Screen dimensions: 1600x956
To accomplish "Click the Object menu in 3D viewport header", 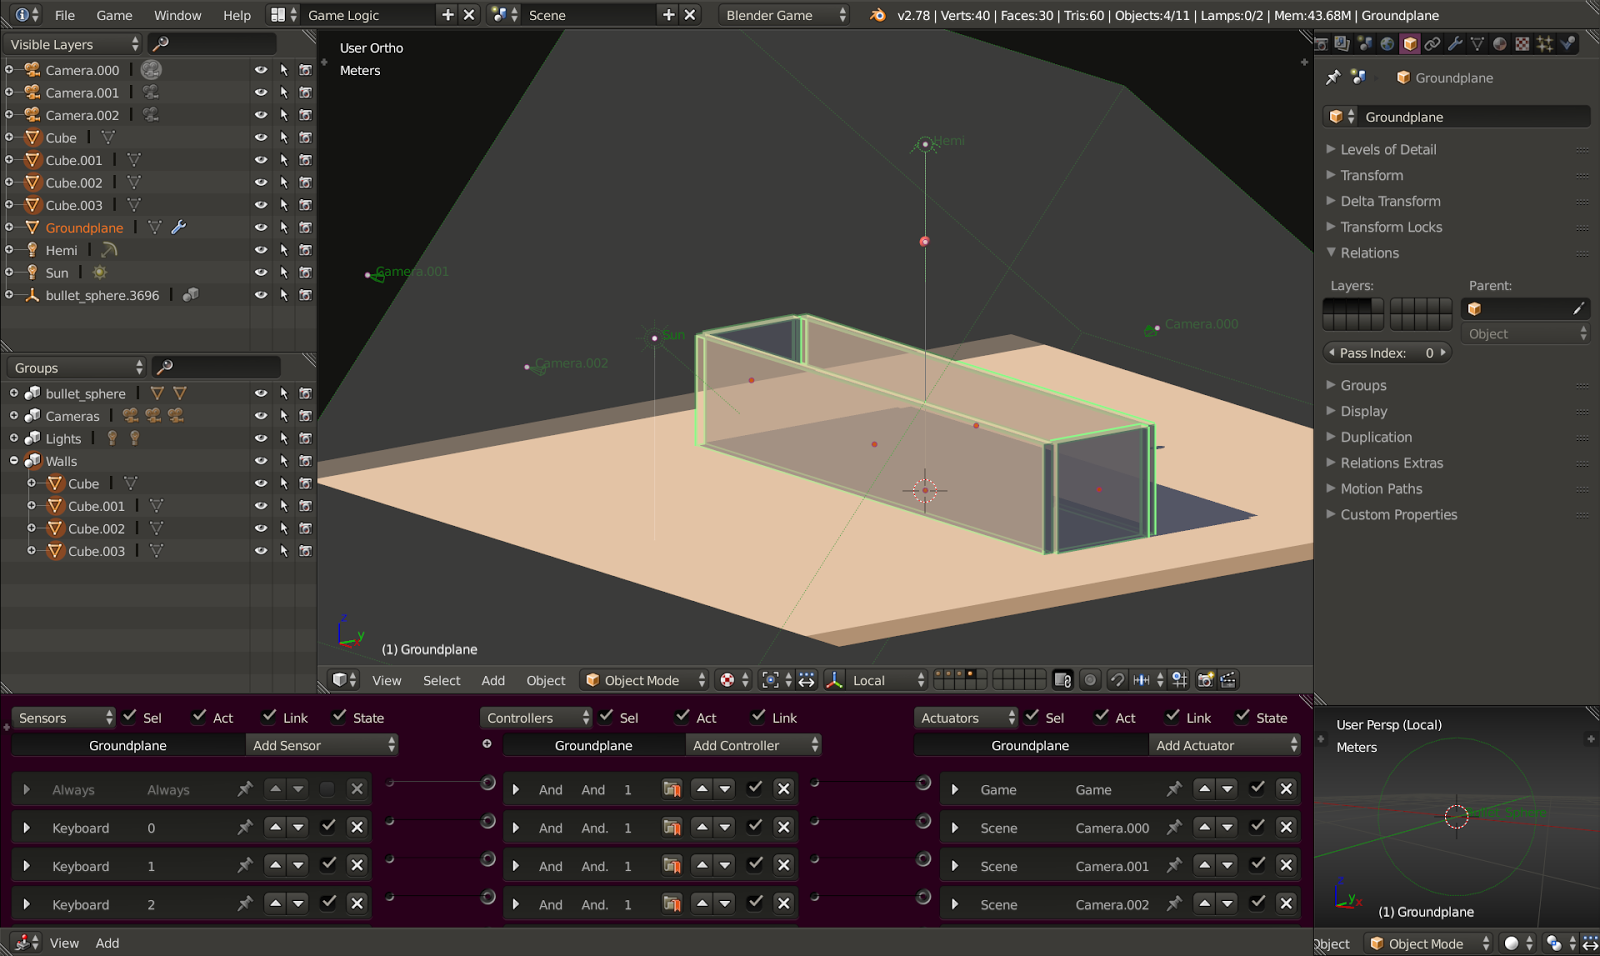I will pos(545,680).
